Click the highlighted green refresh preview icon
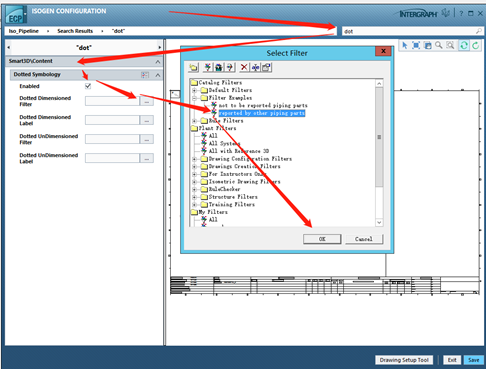Screen dimensions: 486x369 (x=464, y=45)
